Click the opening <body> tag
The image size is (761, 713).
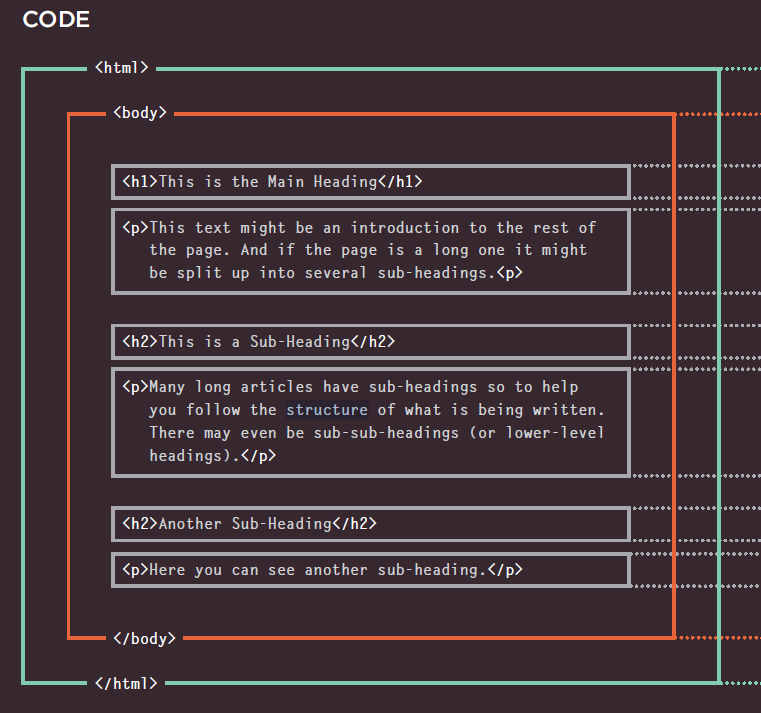coord(140,113)
